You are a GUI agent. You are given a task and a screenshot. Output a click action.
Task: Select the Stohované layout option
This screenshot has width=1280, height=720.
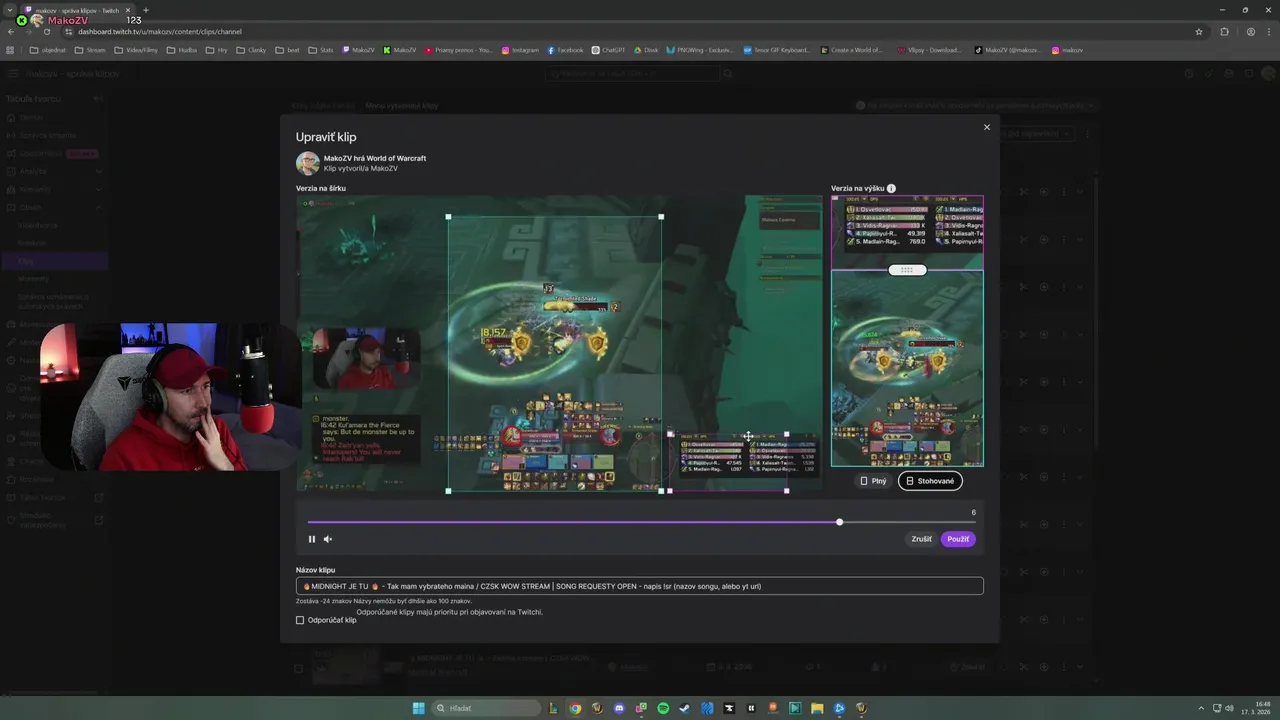tap(930, 481)
